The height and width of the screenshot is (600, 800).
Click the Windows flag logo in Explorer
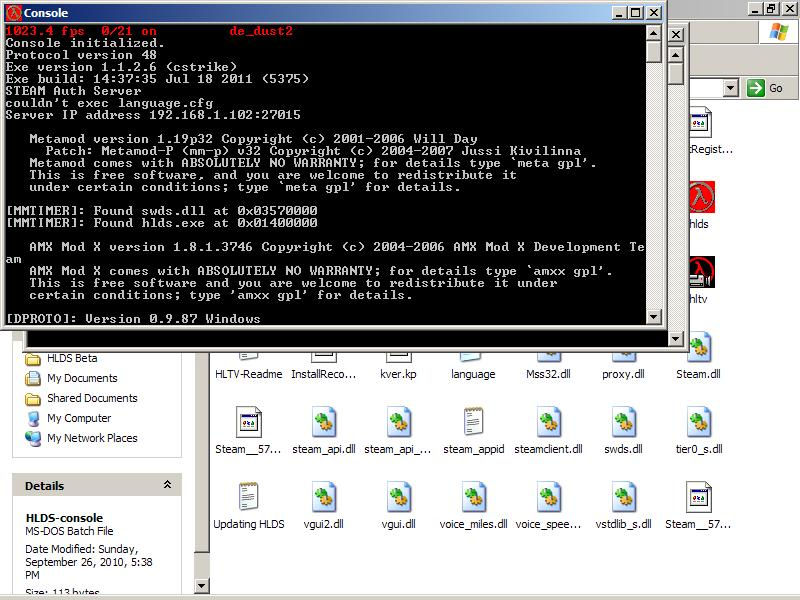[x=779, y=32]
